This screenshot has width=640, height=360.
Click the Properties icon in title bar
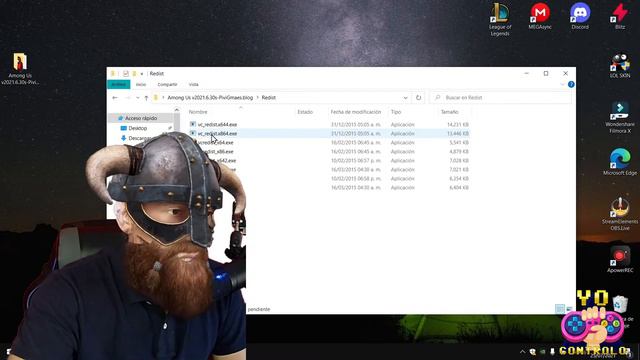126,73
